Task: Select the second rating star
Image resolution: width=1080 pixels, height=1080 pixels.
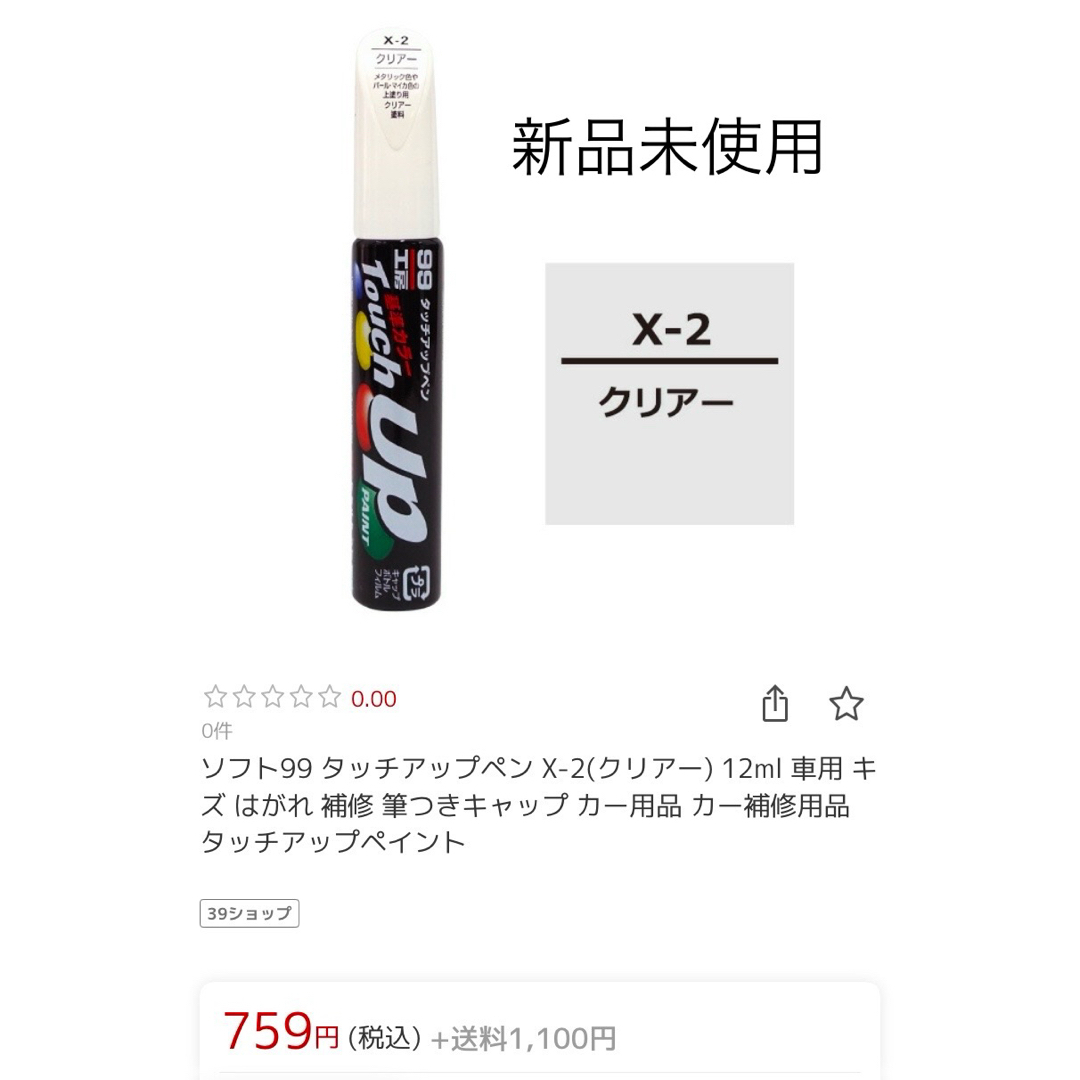Action: point(244,697)
